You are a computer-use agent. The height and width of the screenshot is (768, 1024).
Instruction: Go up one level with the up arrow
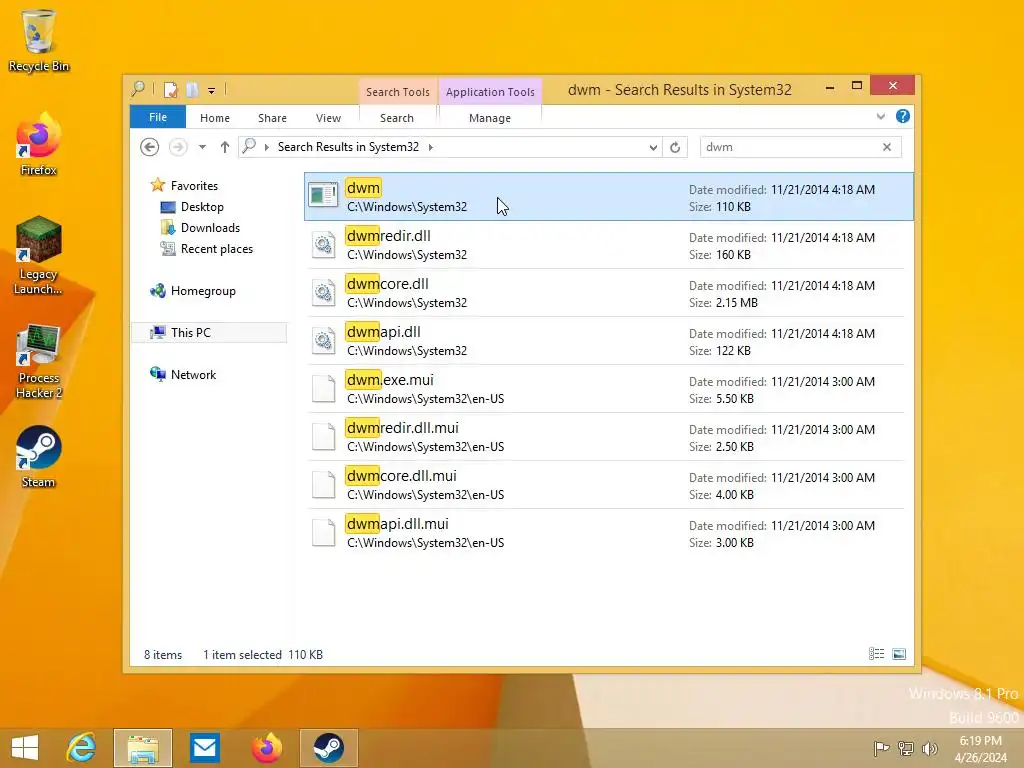(225, 147)
